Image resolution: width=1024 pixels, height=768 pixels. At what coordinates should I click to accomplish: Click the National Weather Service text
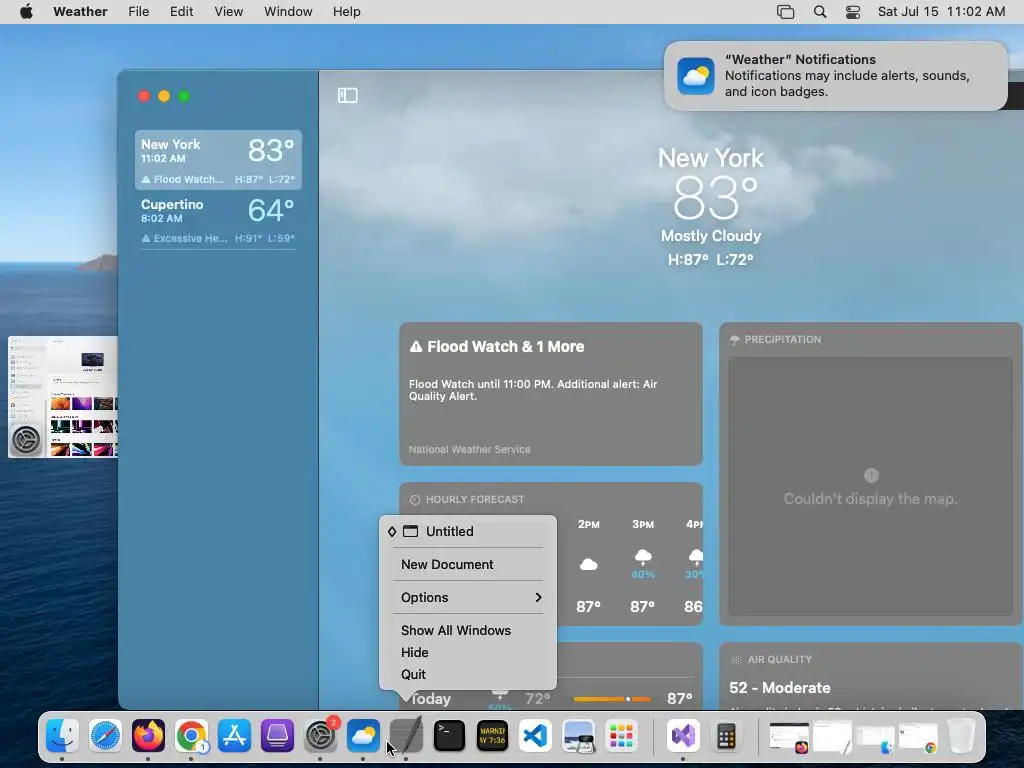click(470, 449)
